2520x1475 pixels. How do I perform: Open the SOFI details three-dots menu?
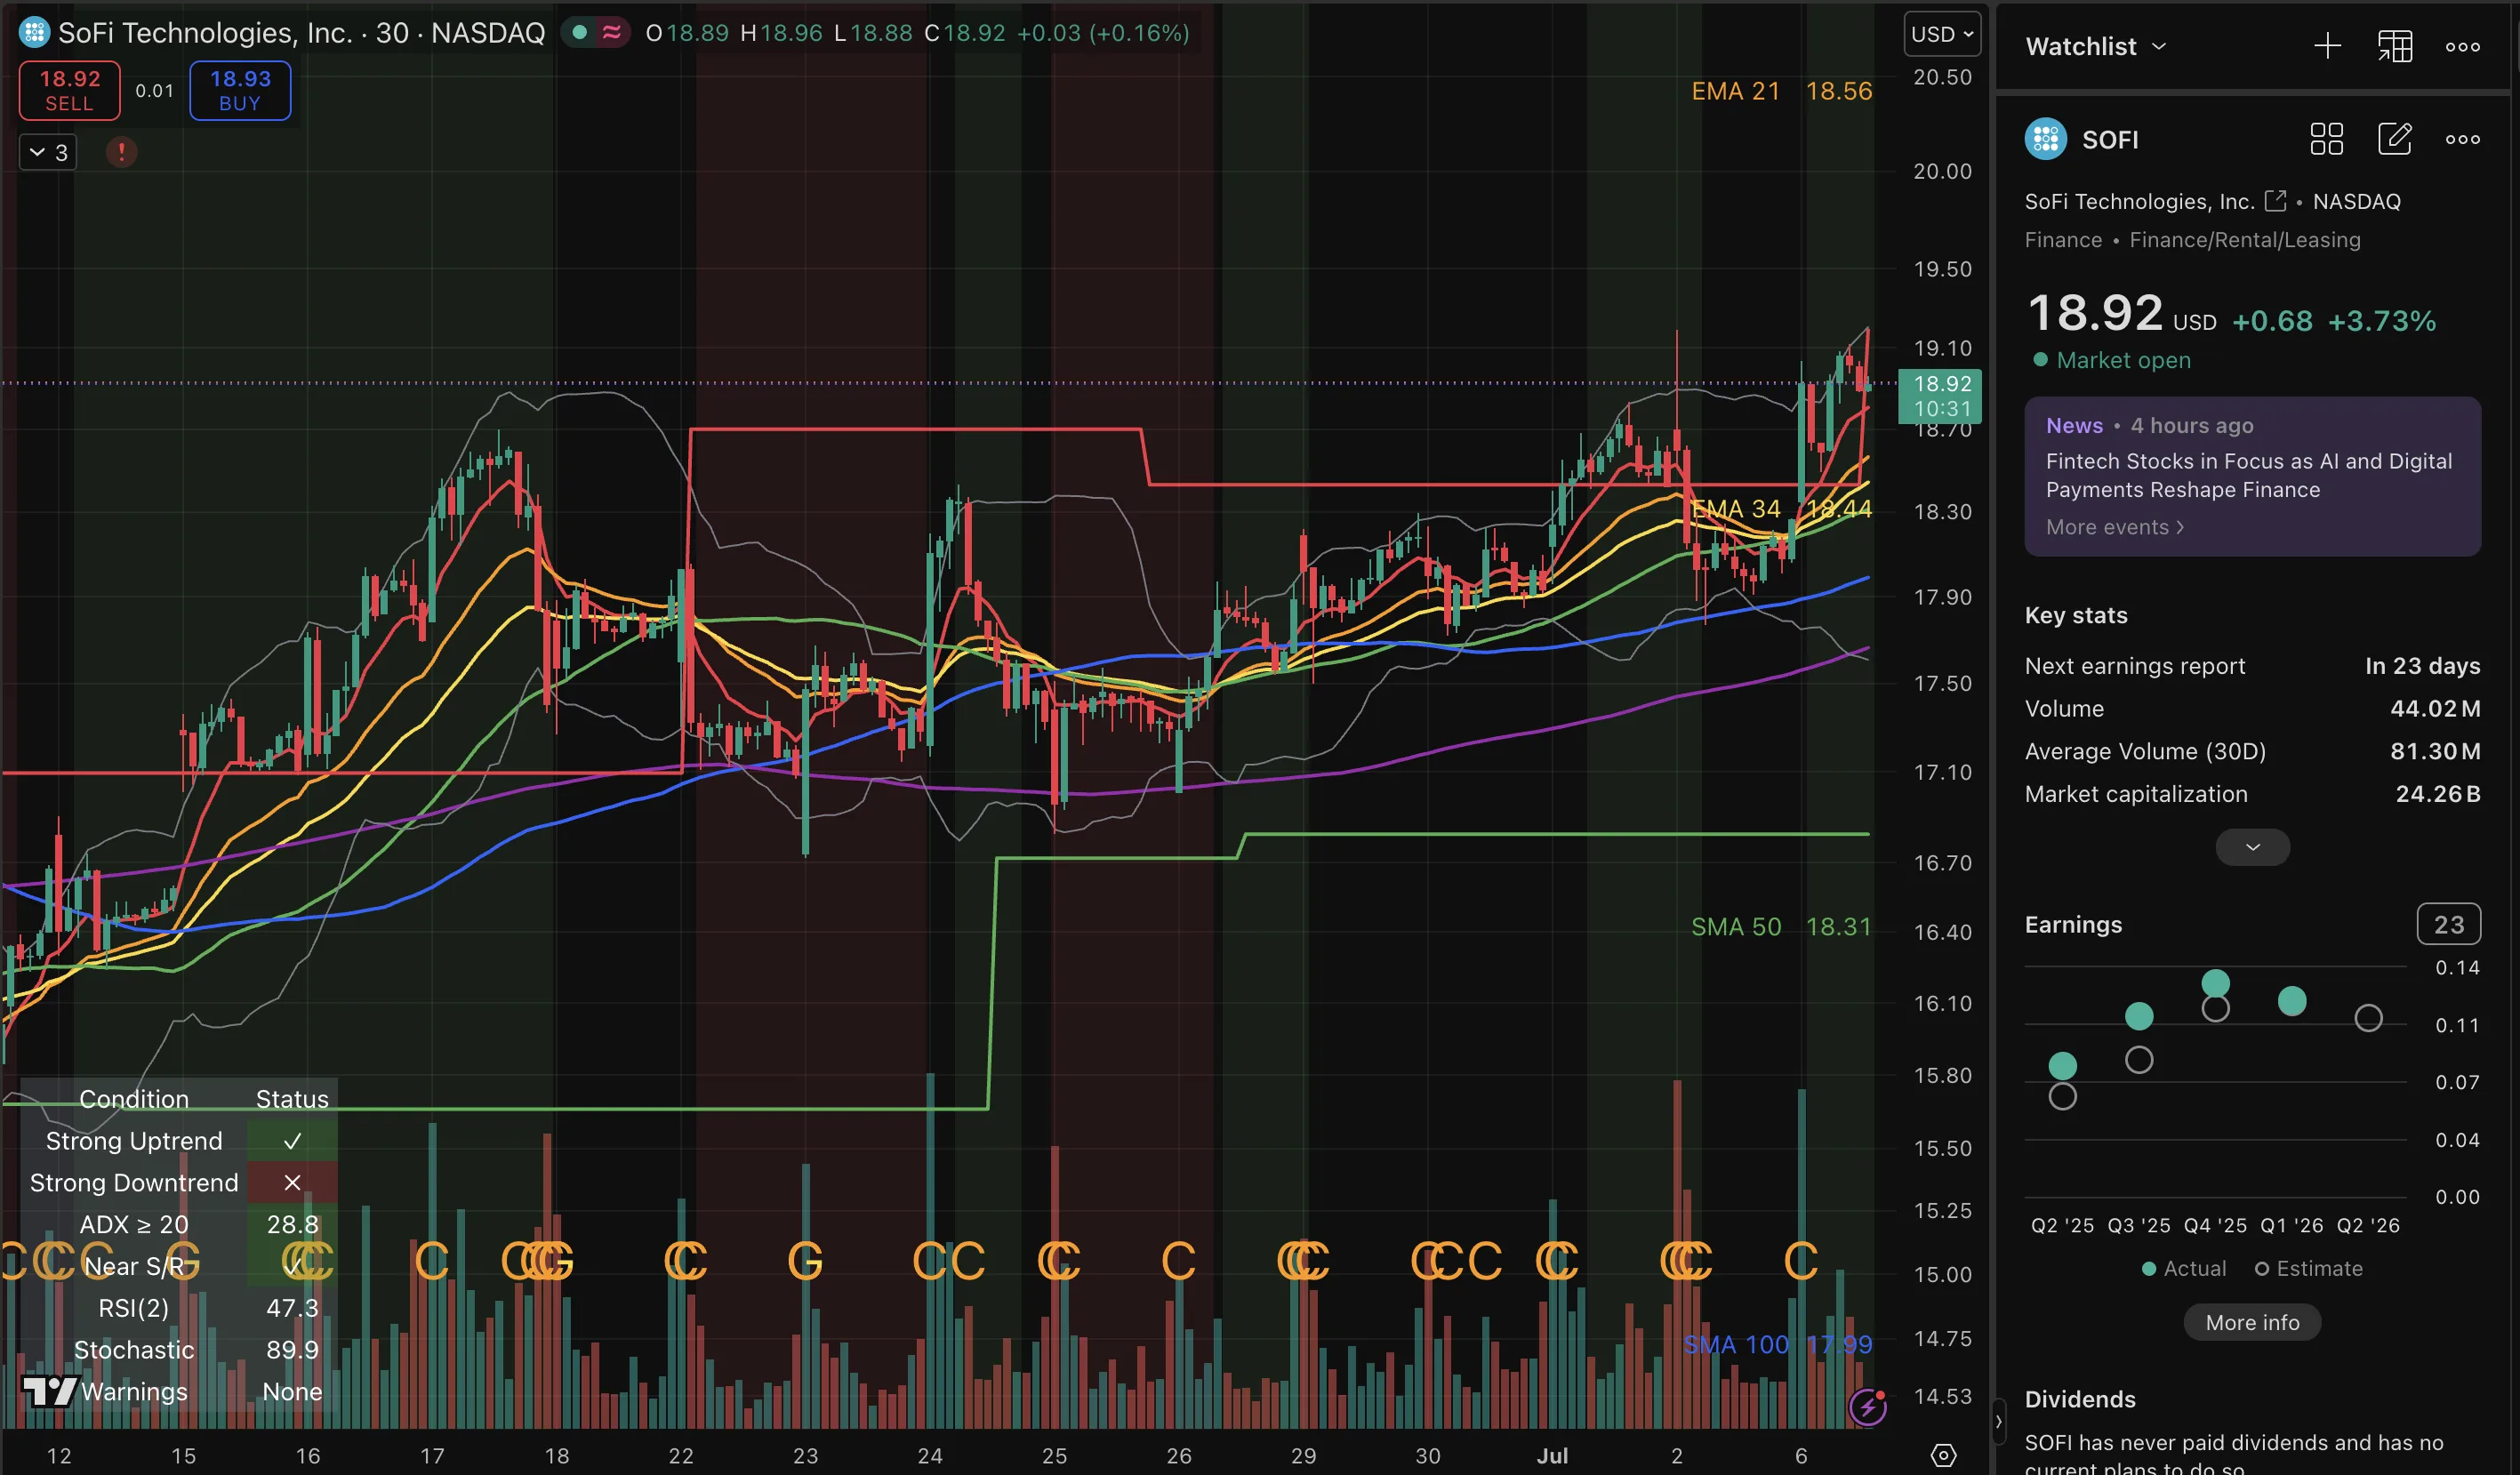coord(2462,139)
